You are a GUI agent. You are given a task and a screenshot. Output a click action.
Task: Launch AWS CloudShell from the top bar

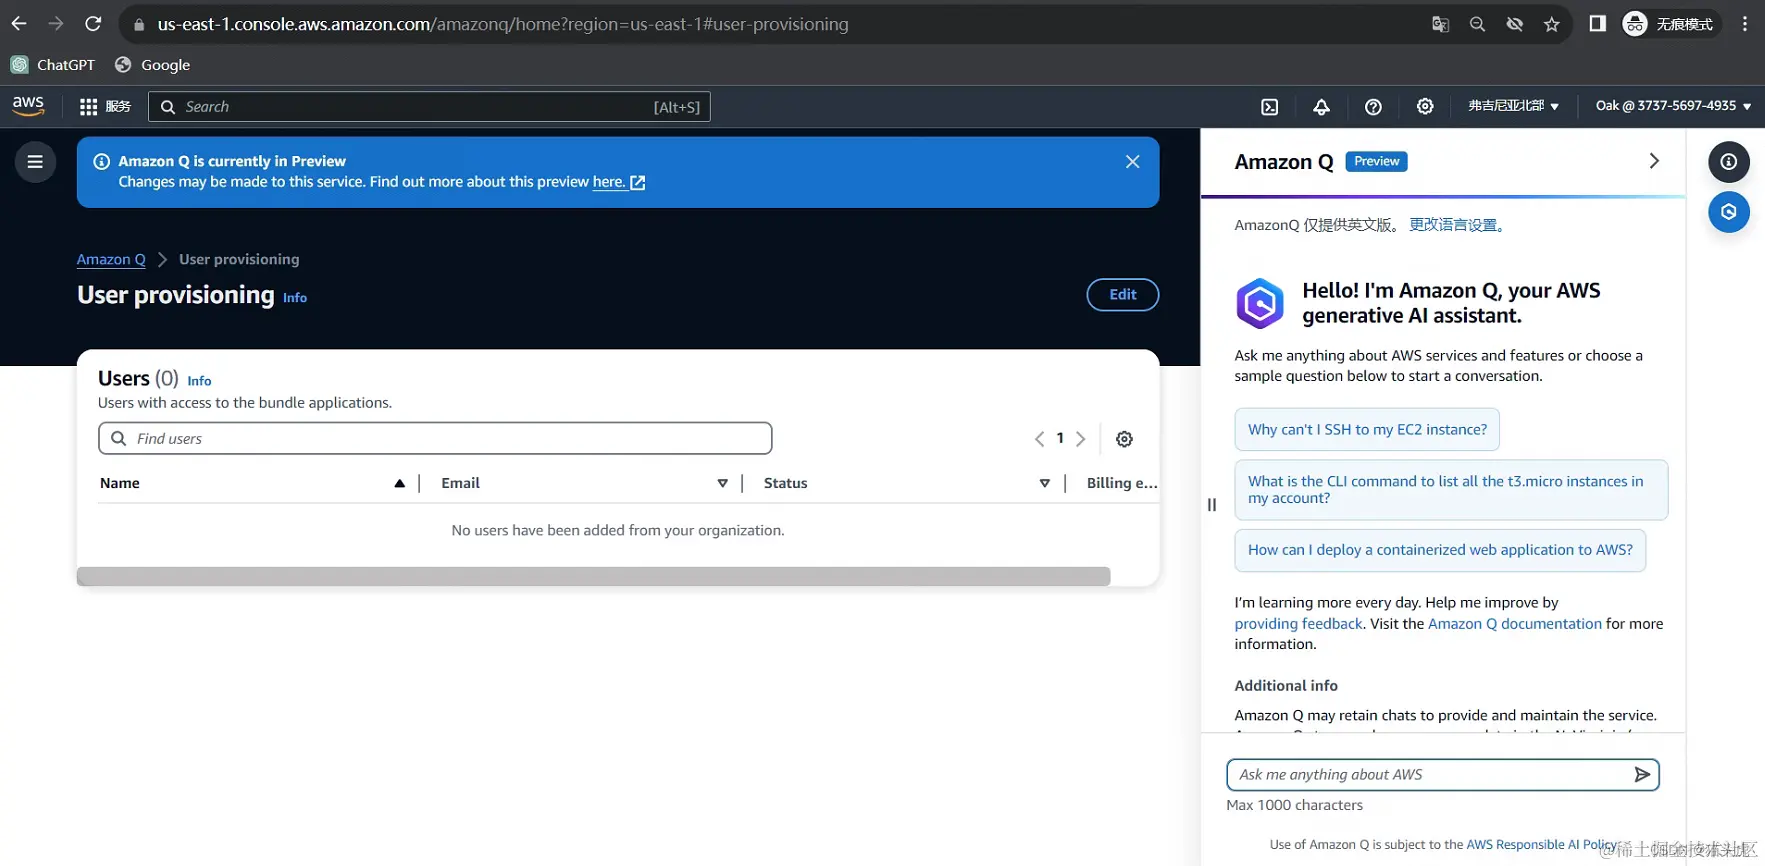(x=1270, y=107)
